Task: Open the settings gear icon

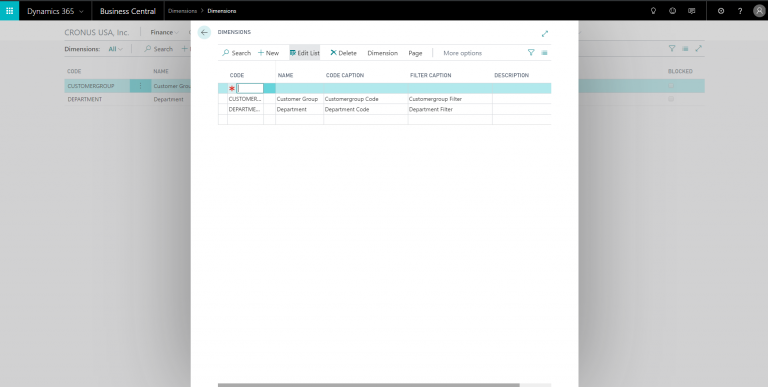Action: [x=721, y=11]
